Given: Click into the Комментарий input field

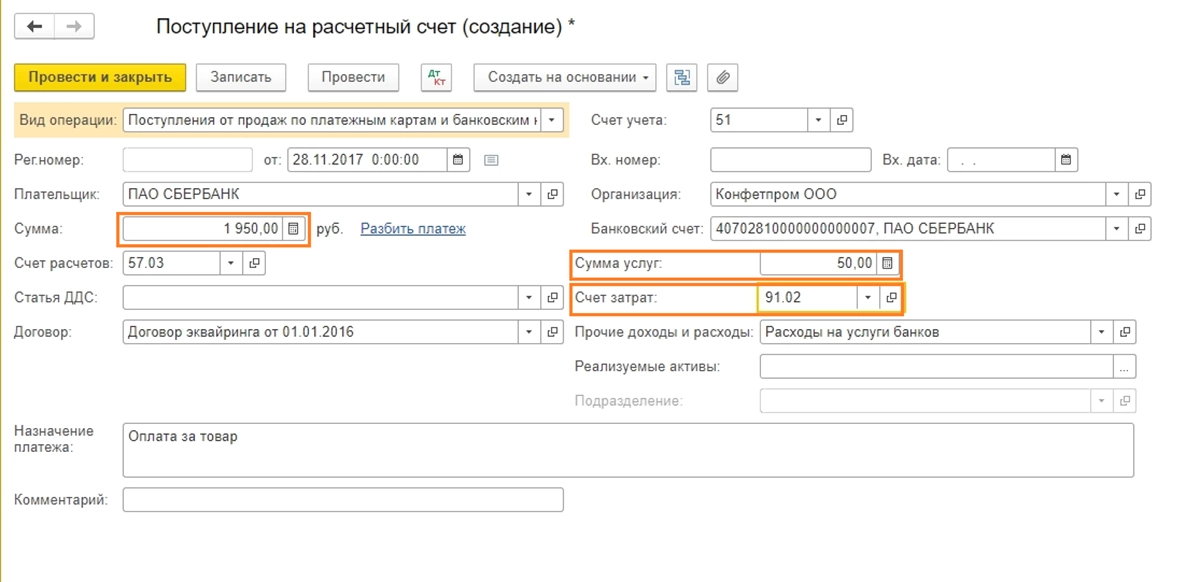Looking at the screenshot, I should coord(342,499).
